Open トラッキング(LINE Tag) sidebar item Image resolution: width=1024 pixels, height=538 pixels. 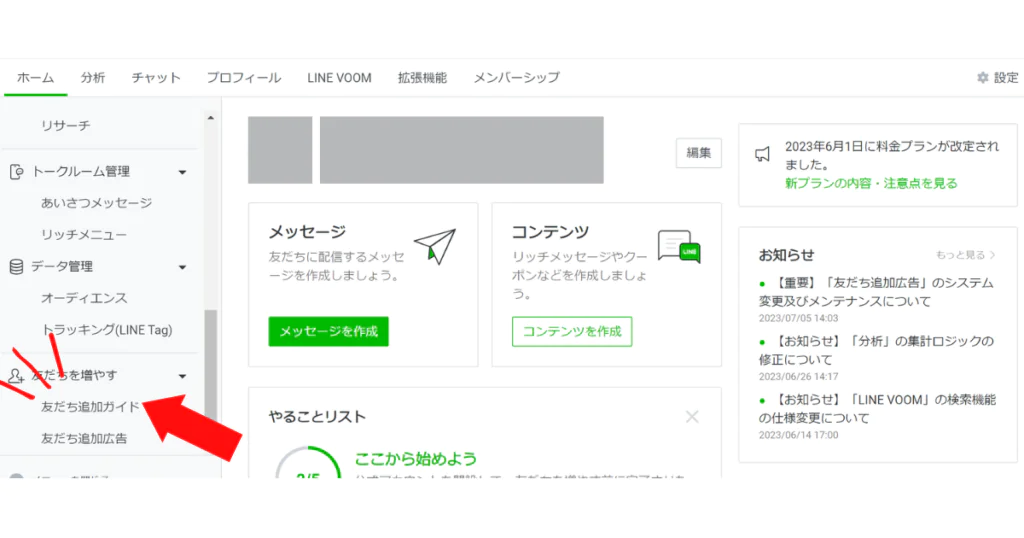coord(106,330)
